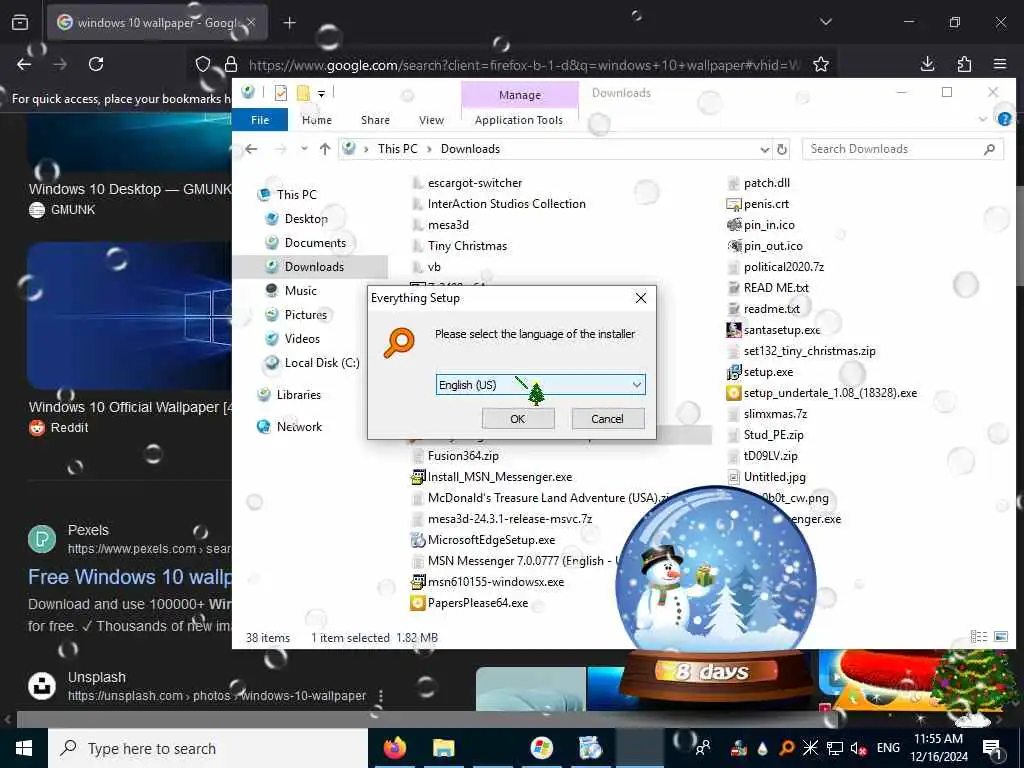Viewport: 1024px width, 768px height.
Task: Go back in Firefox
Action: (24, 64)
